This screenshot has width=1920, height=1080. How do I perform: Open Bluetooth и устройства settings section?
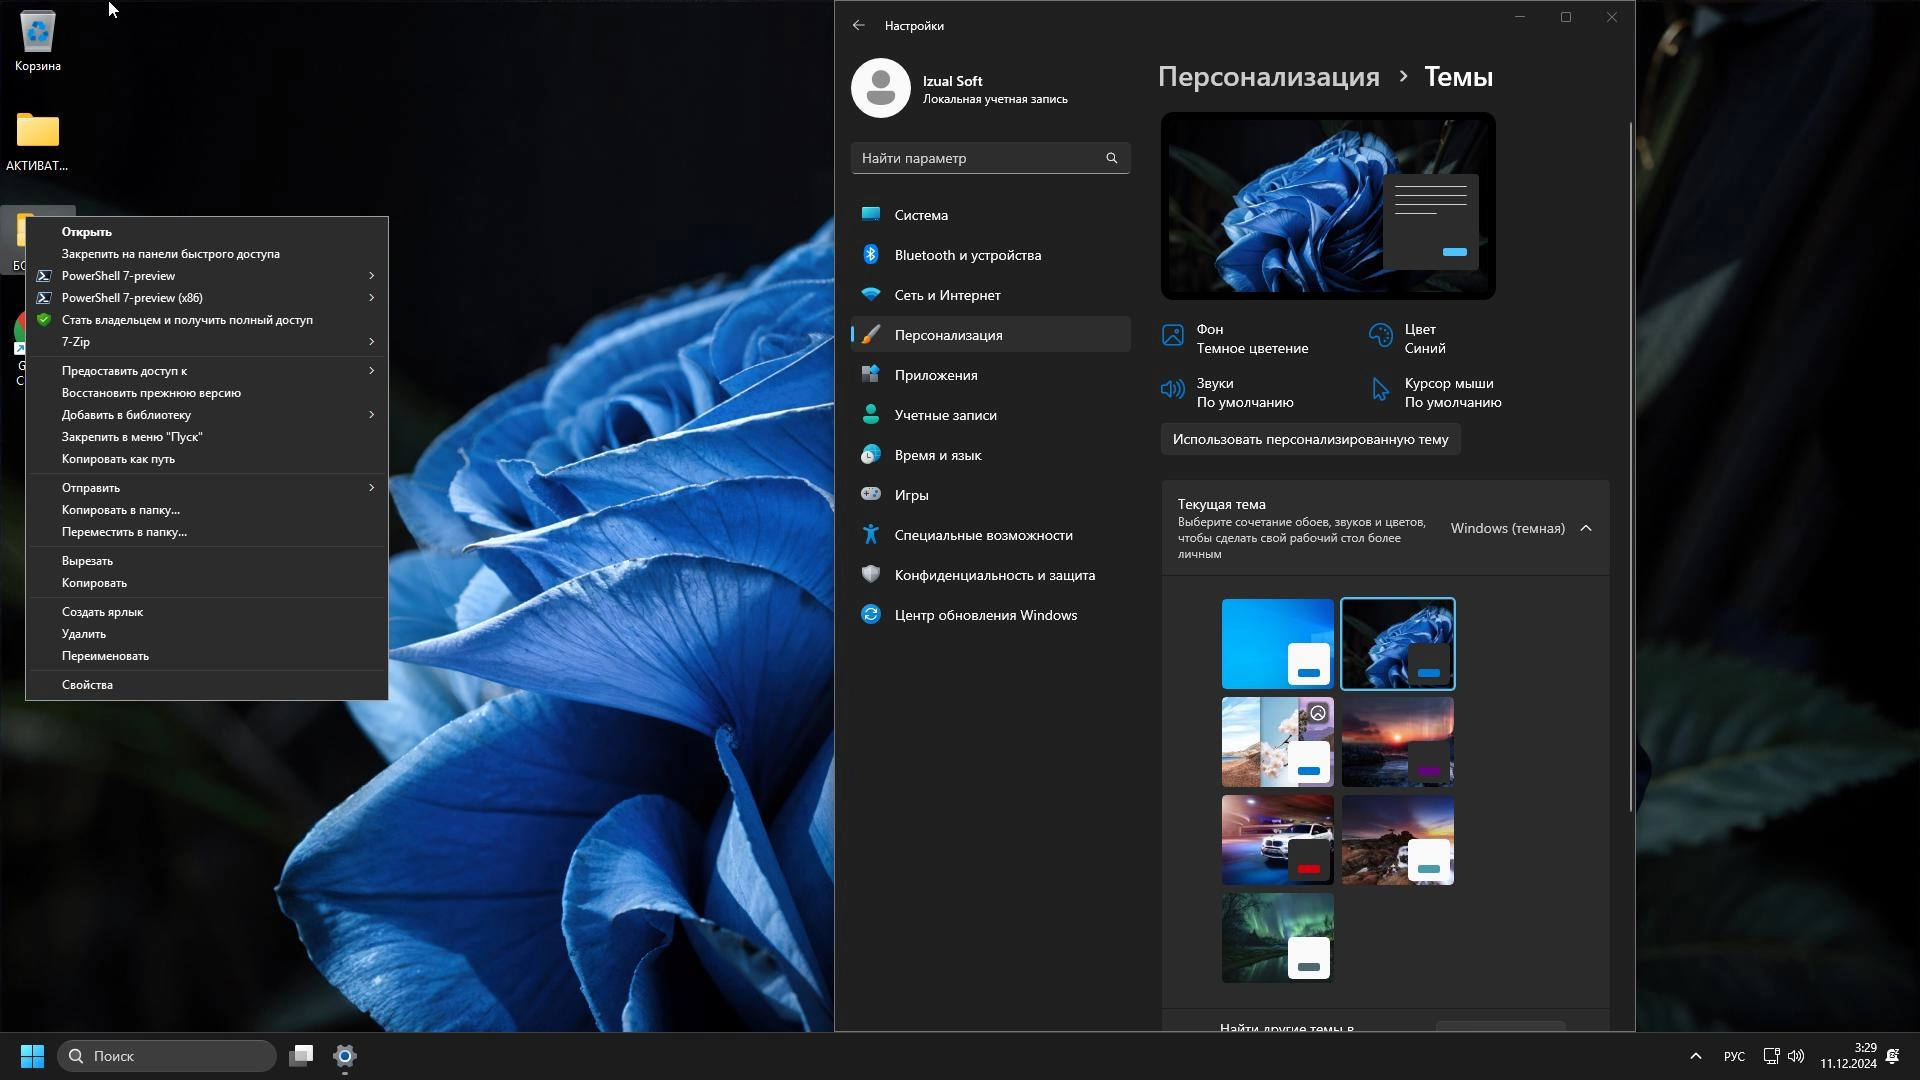click(967, 255)
